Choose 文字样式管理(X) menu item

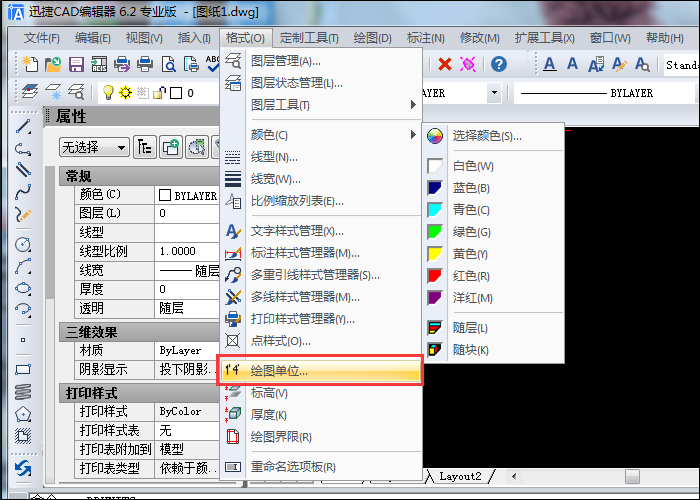coord(321,231)
